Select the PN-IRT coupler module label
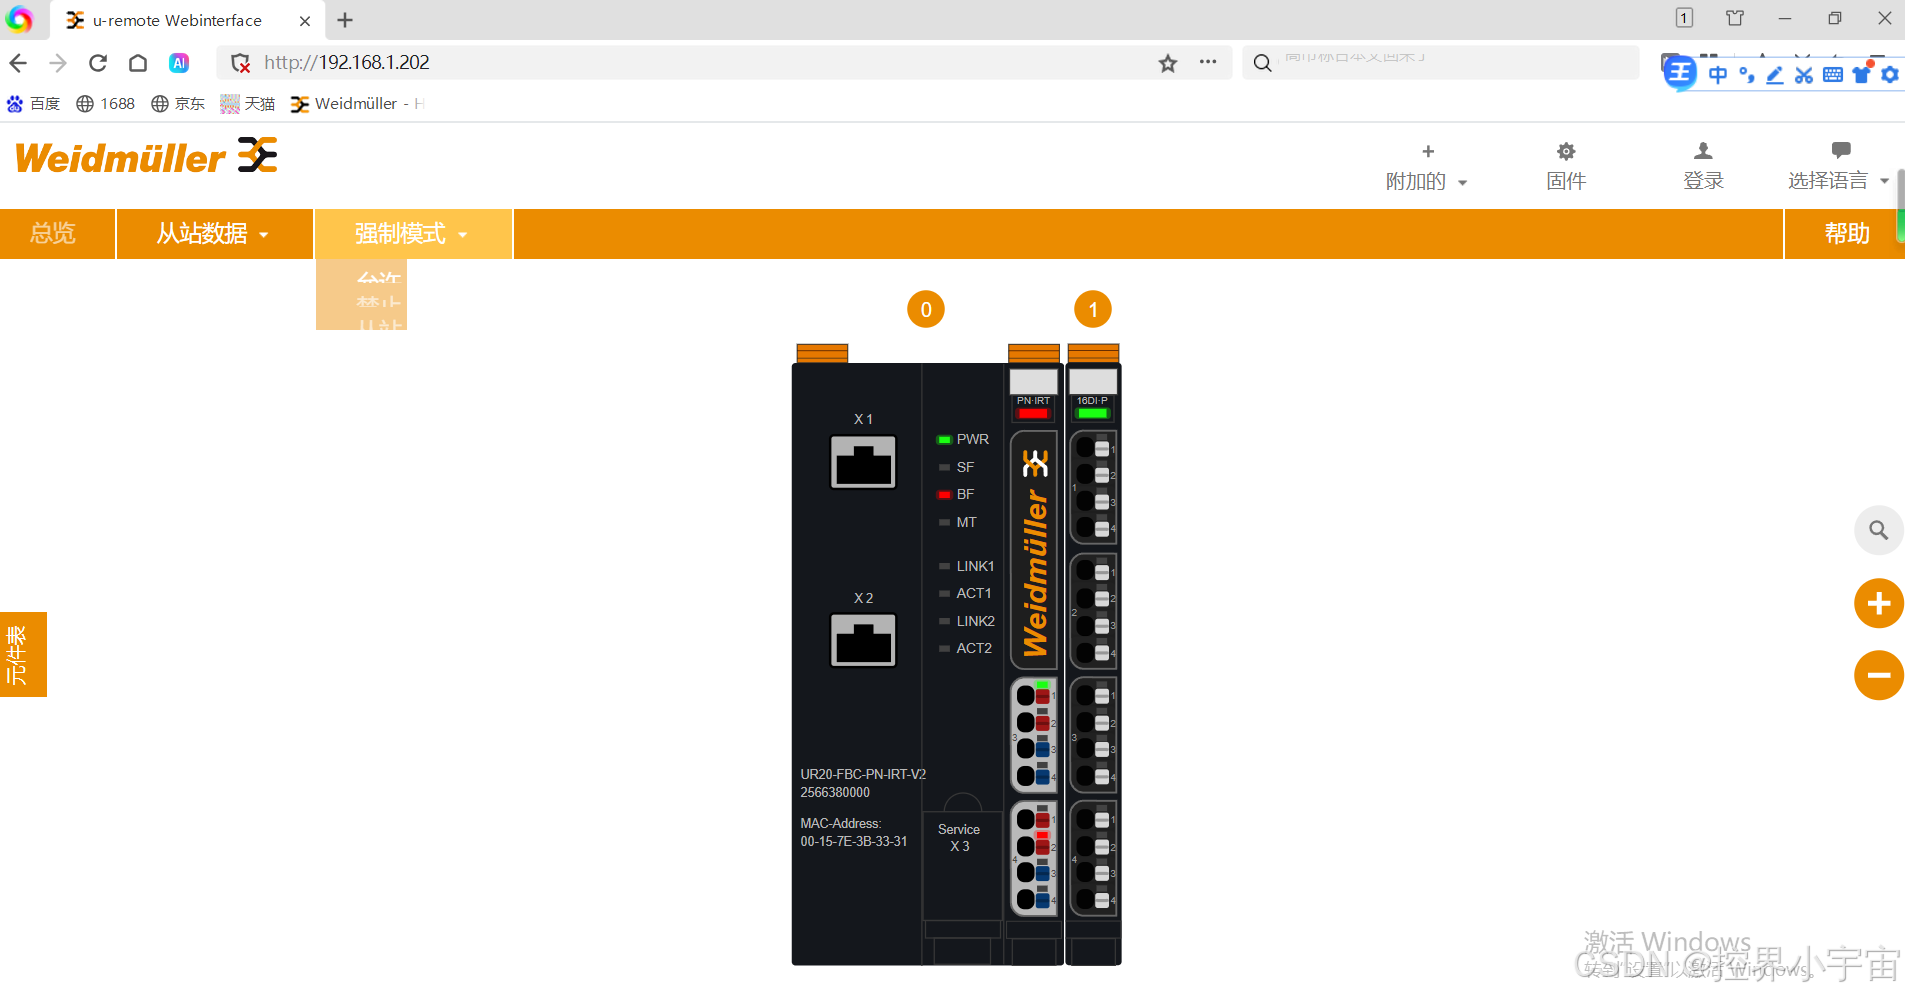This screenshot has height=996, width=1905. [1033, 401]
